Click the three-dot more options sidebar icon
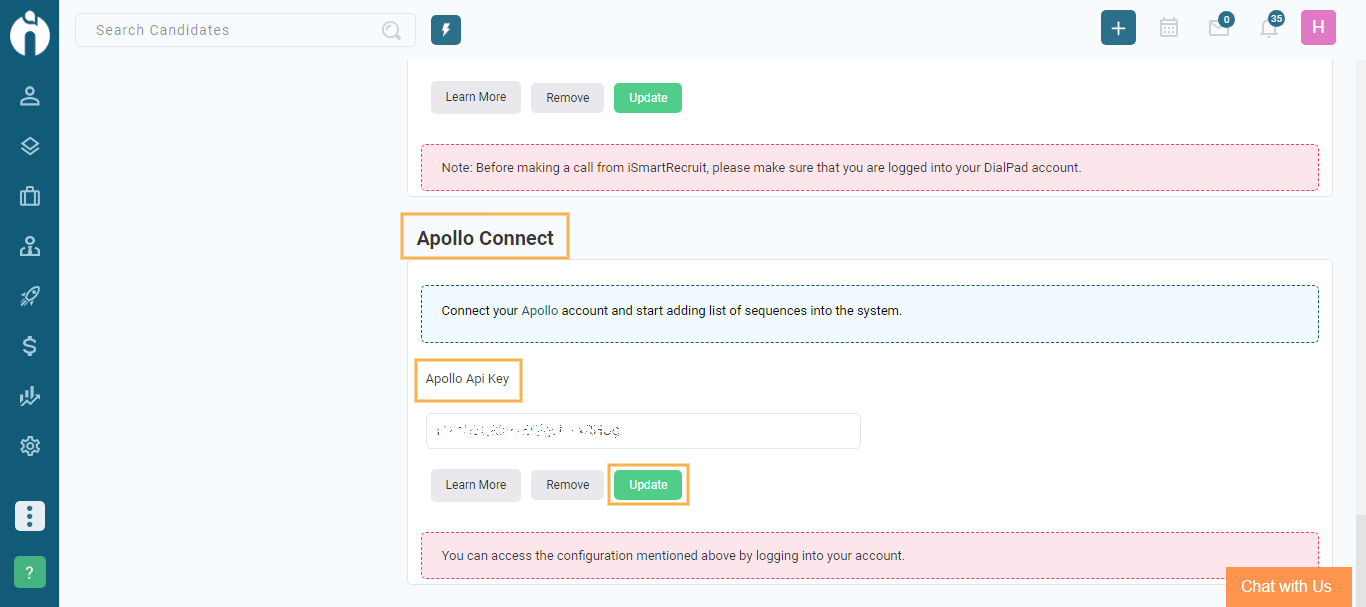Screen dimensions: 1366x607 [29, 516]
